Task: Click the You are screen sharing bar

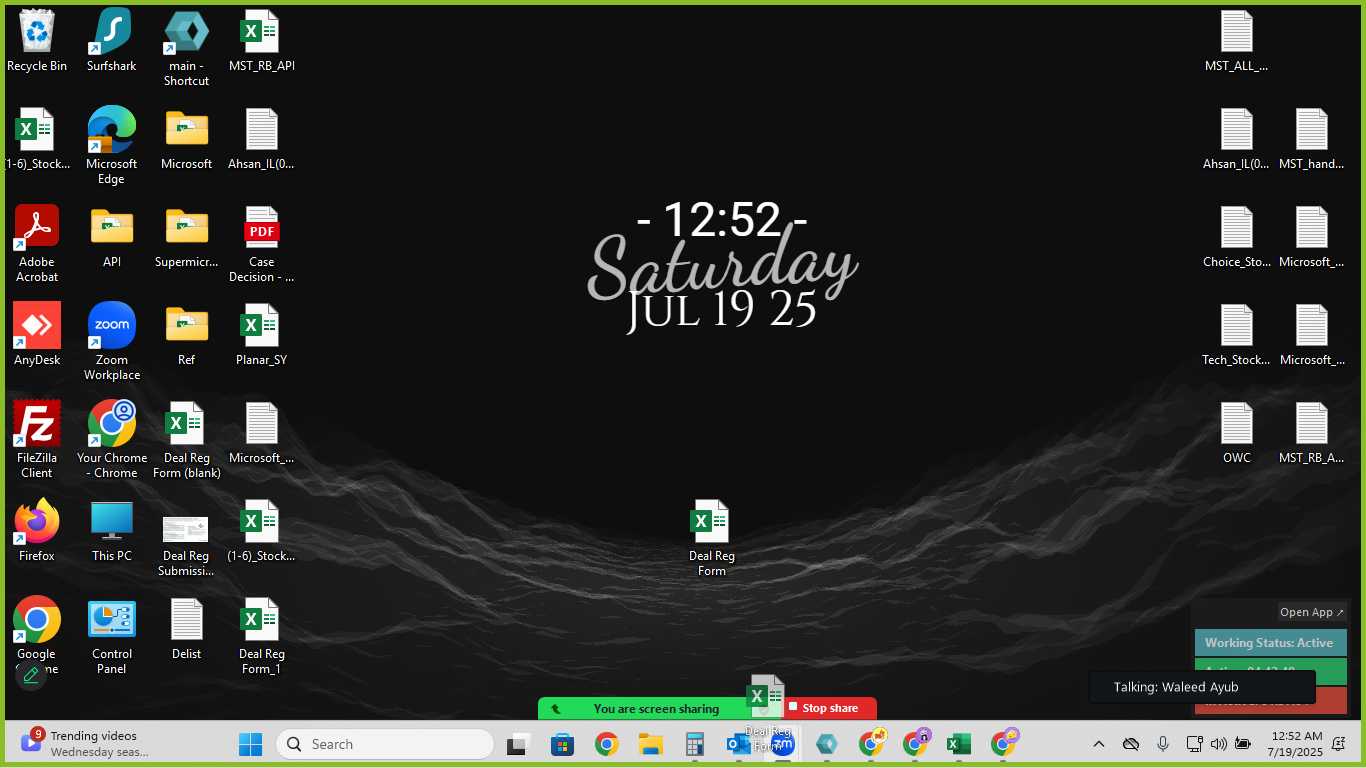Action: (656, 709)
